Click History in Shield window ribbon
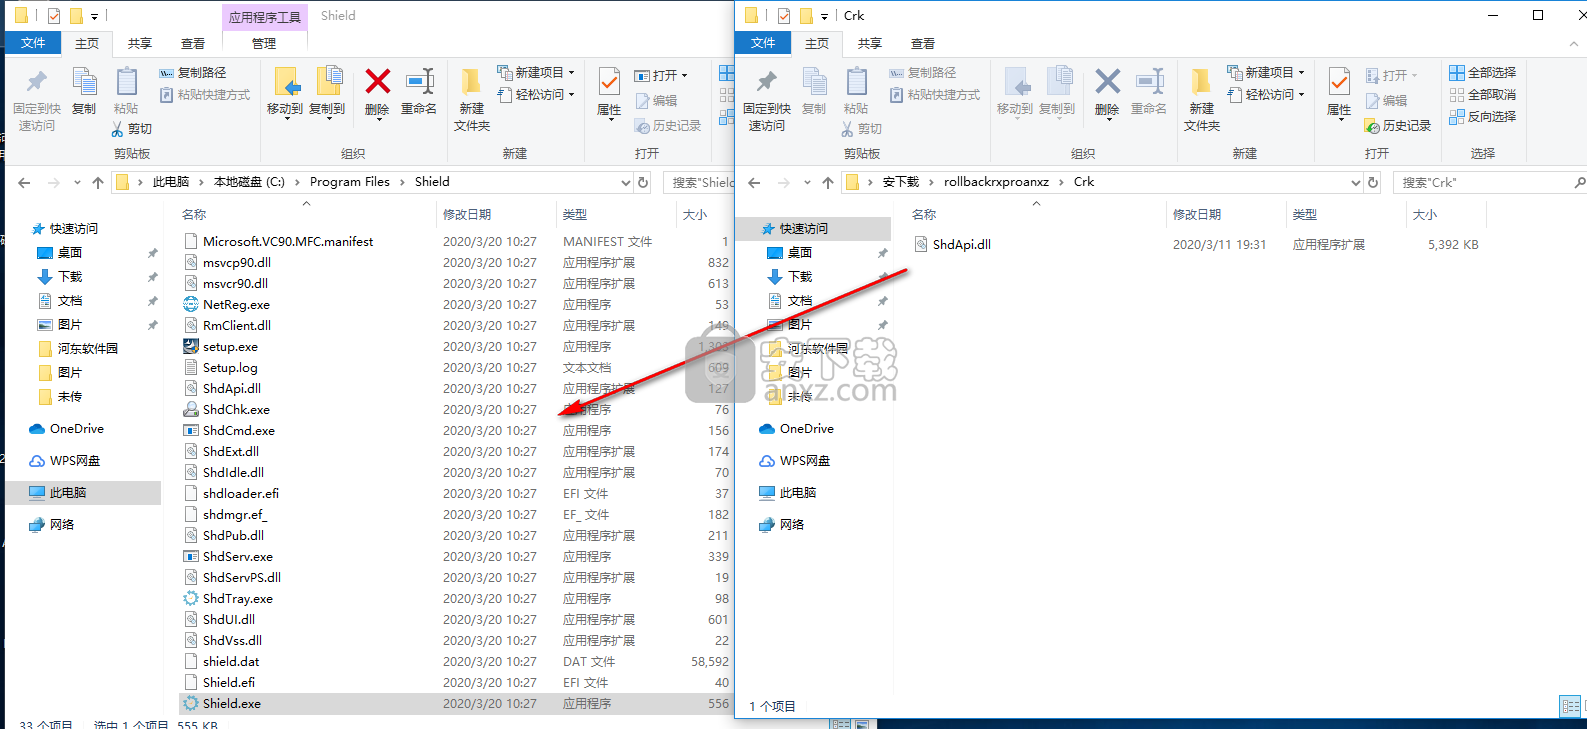The width and height of the screenshot is (1587, 729). click(668, 126)
